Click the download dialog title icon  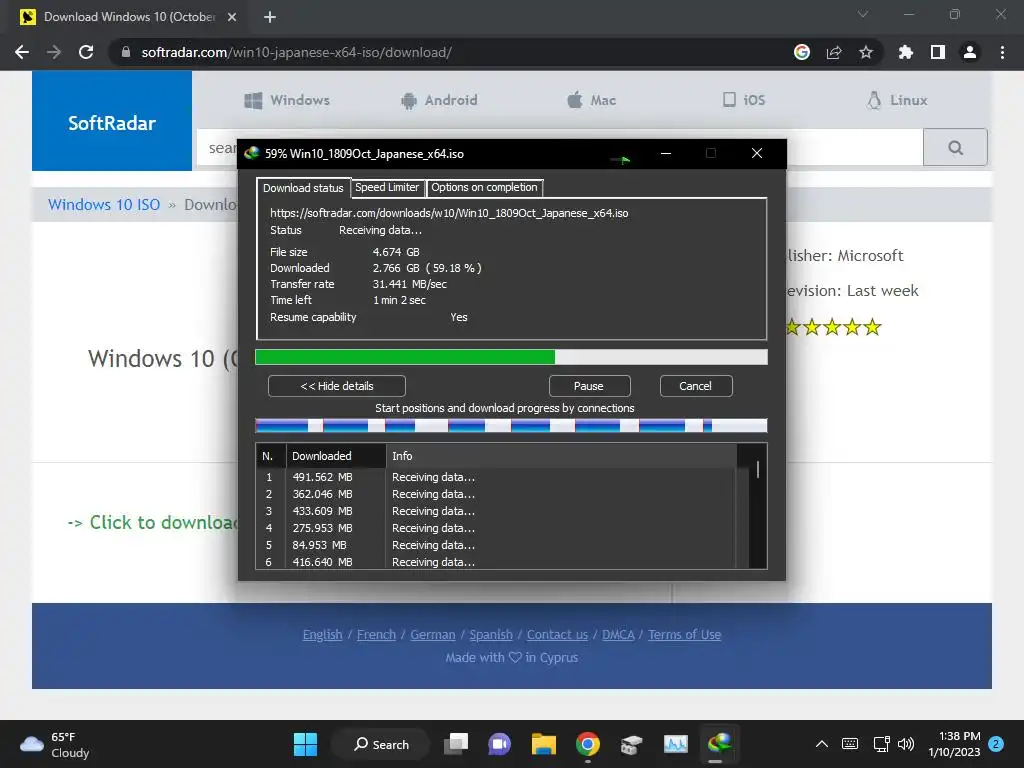[x=251, y=153]
